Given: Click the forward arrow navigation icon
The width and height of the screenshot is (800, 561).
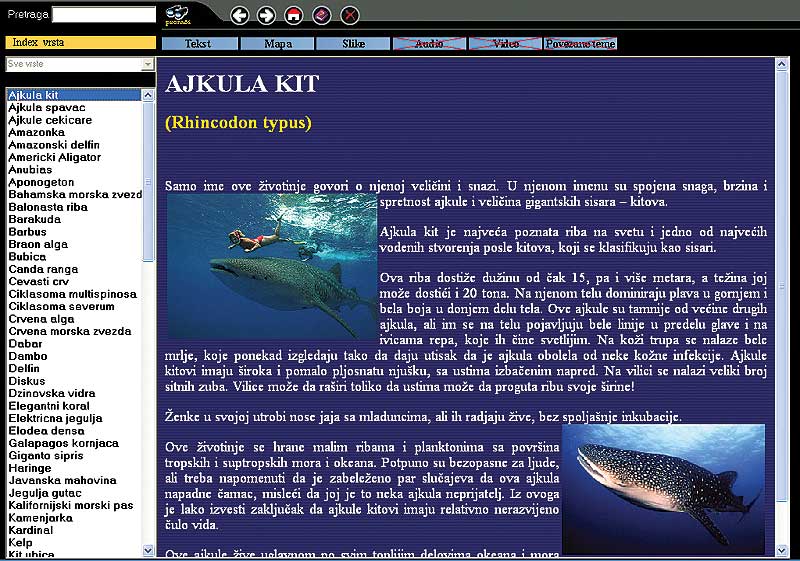Looking at the screenshot, I should (266, 16).
